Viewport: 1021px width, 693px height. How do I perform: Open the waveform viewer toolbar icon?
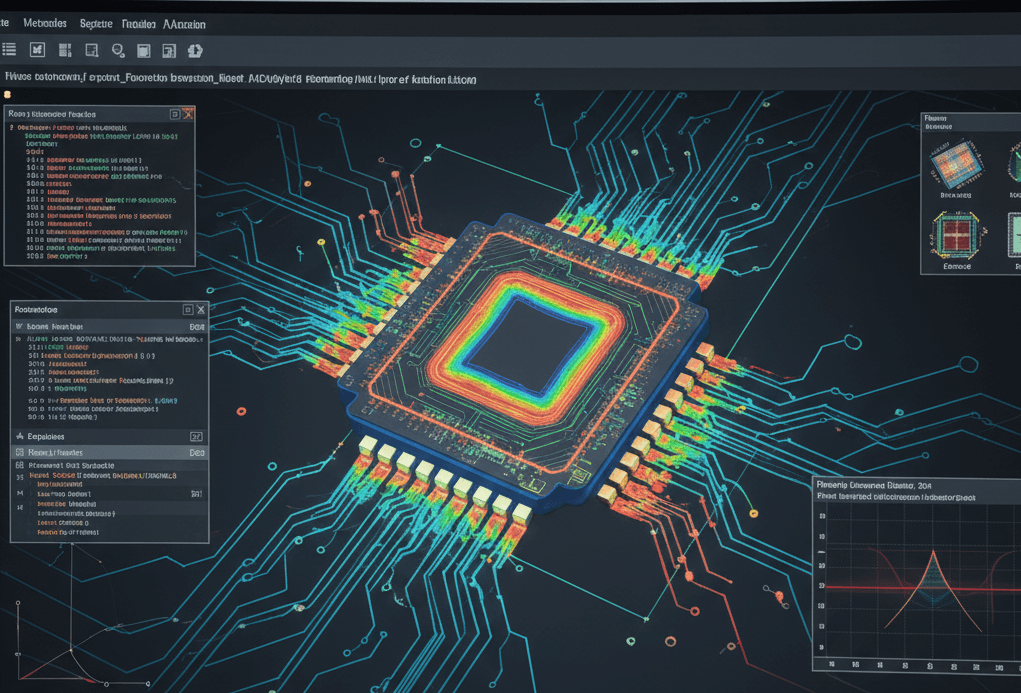click(38, 48)
